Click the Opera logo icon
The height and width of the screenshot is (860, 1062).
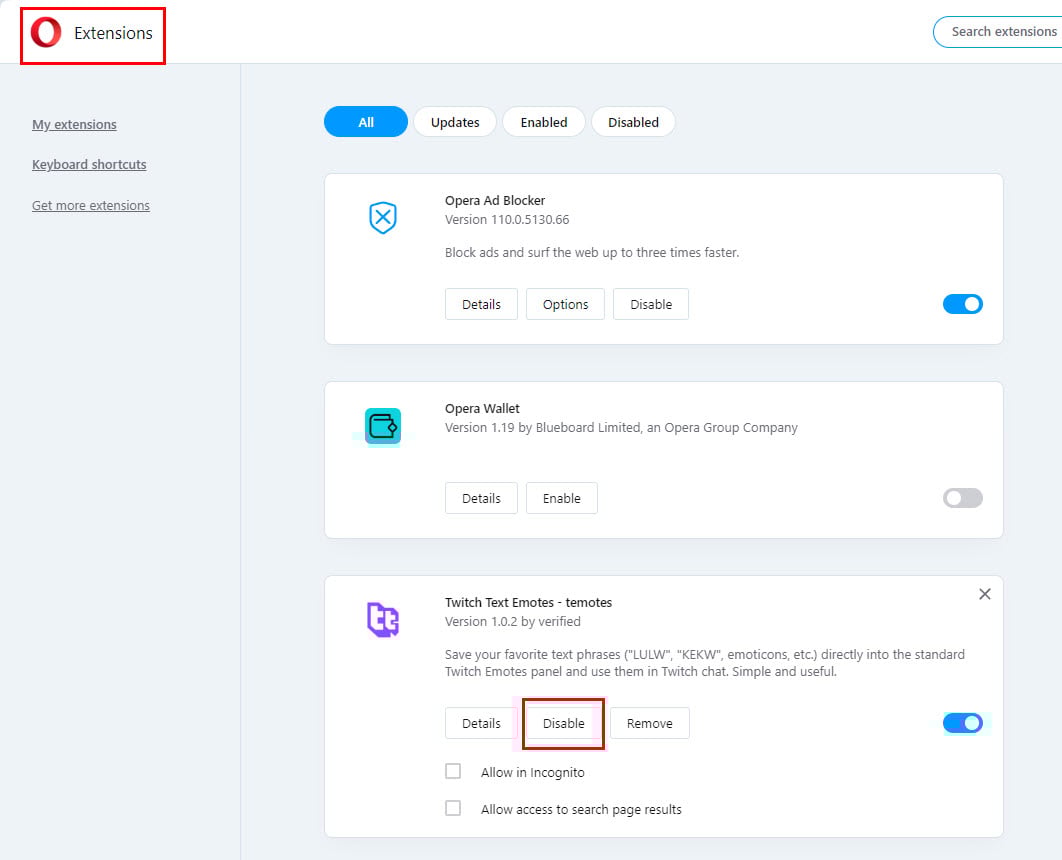click(x=46, y=33)
